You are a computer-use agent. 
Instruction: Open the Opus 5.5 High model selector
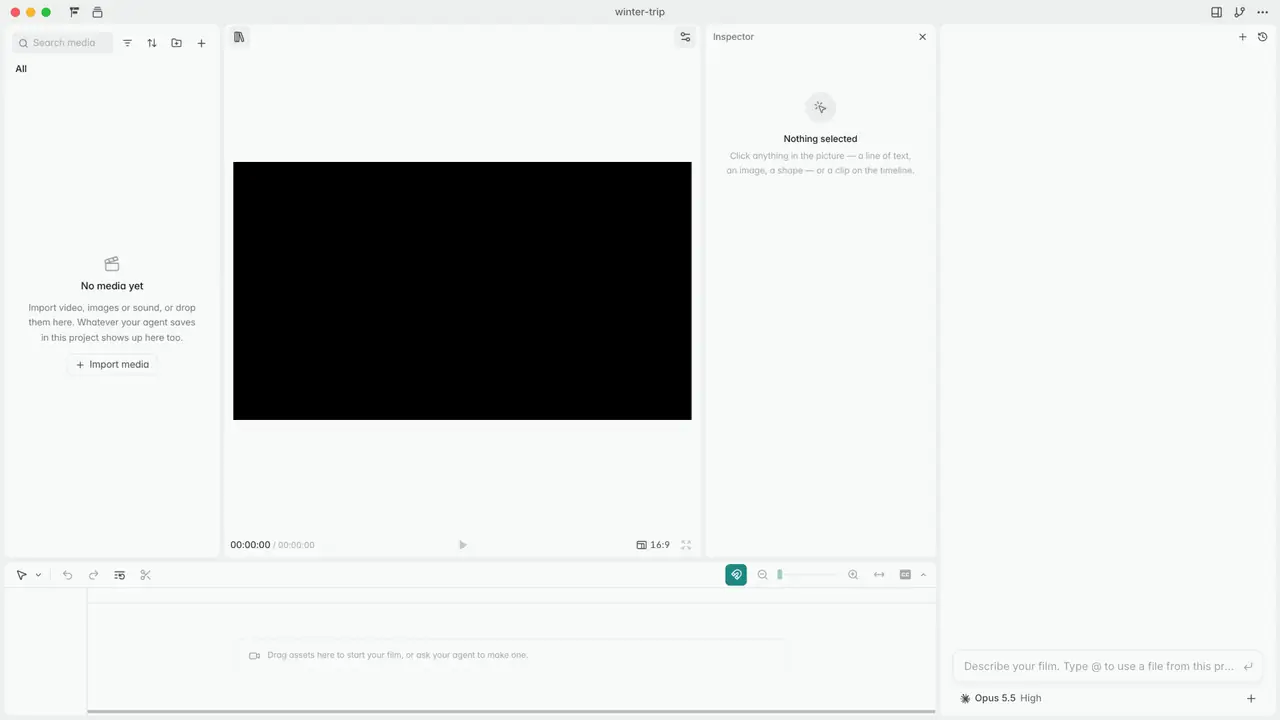tap(1000, 698)
